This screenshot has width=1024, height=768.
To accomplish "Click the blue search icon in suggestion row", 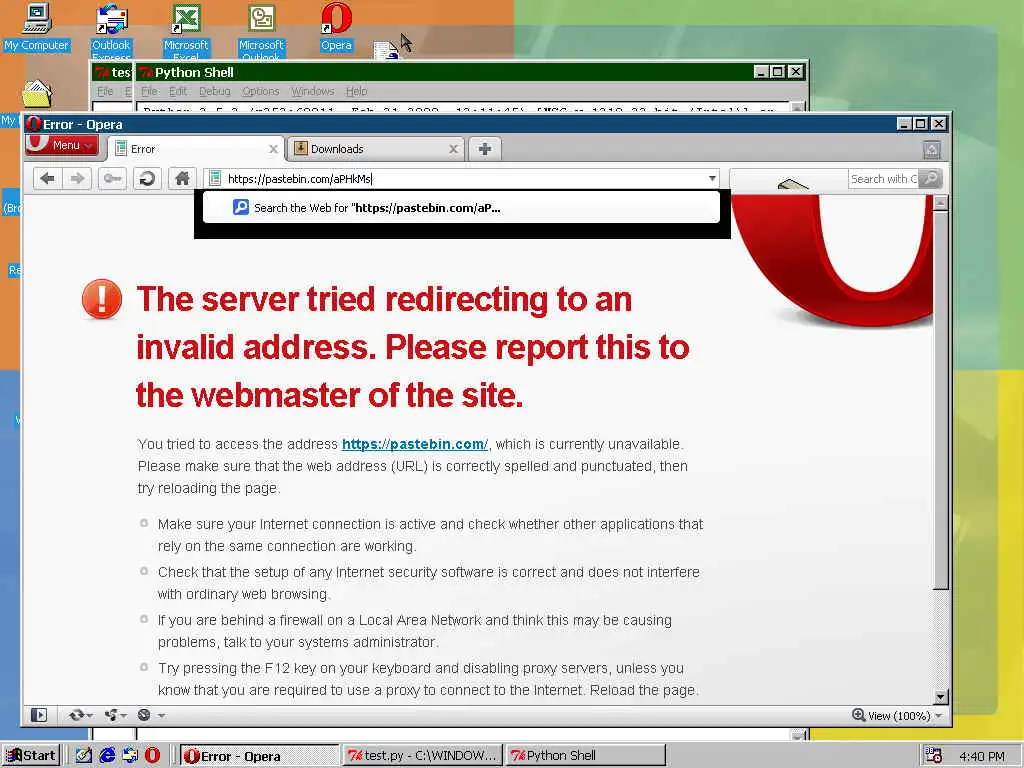I will [241, 207].
